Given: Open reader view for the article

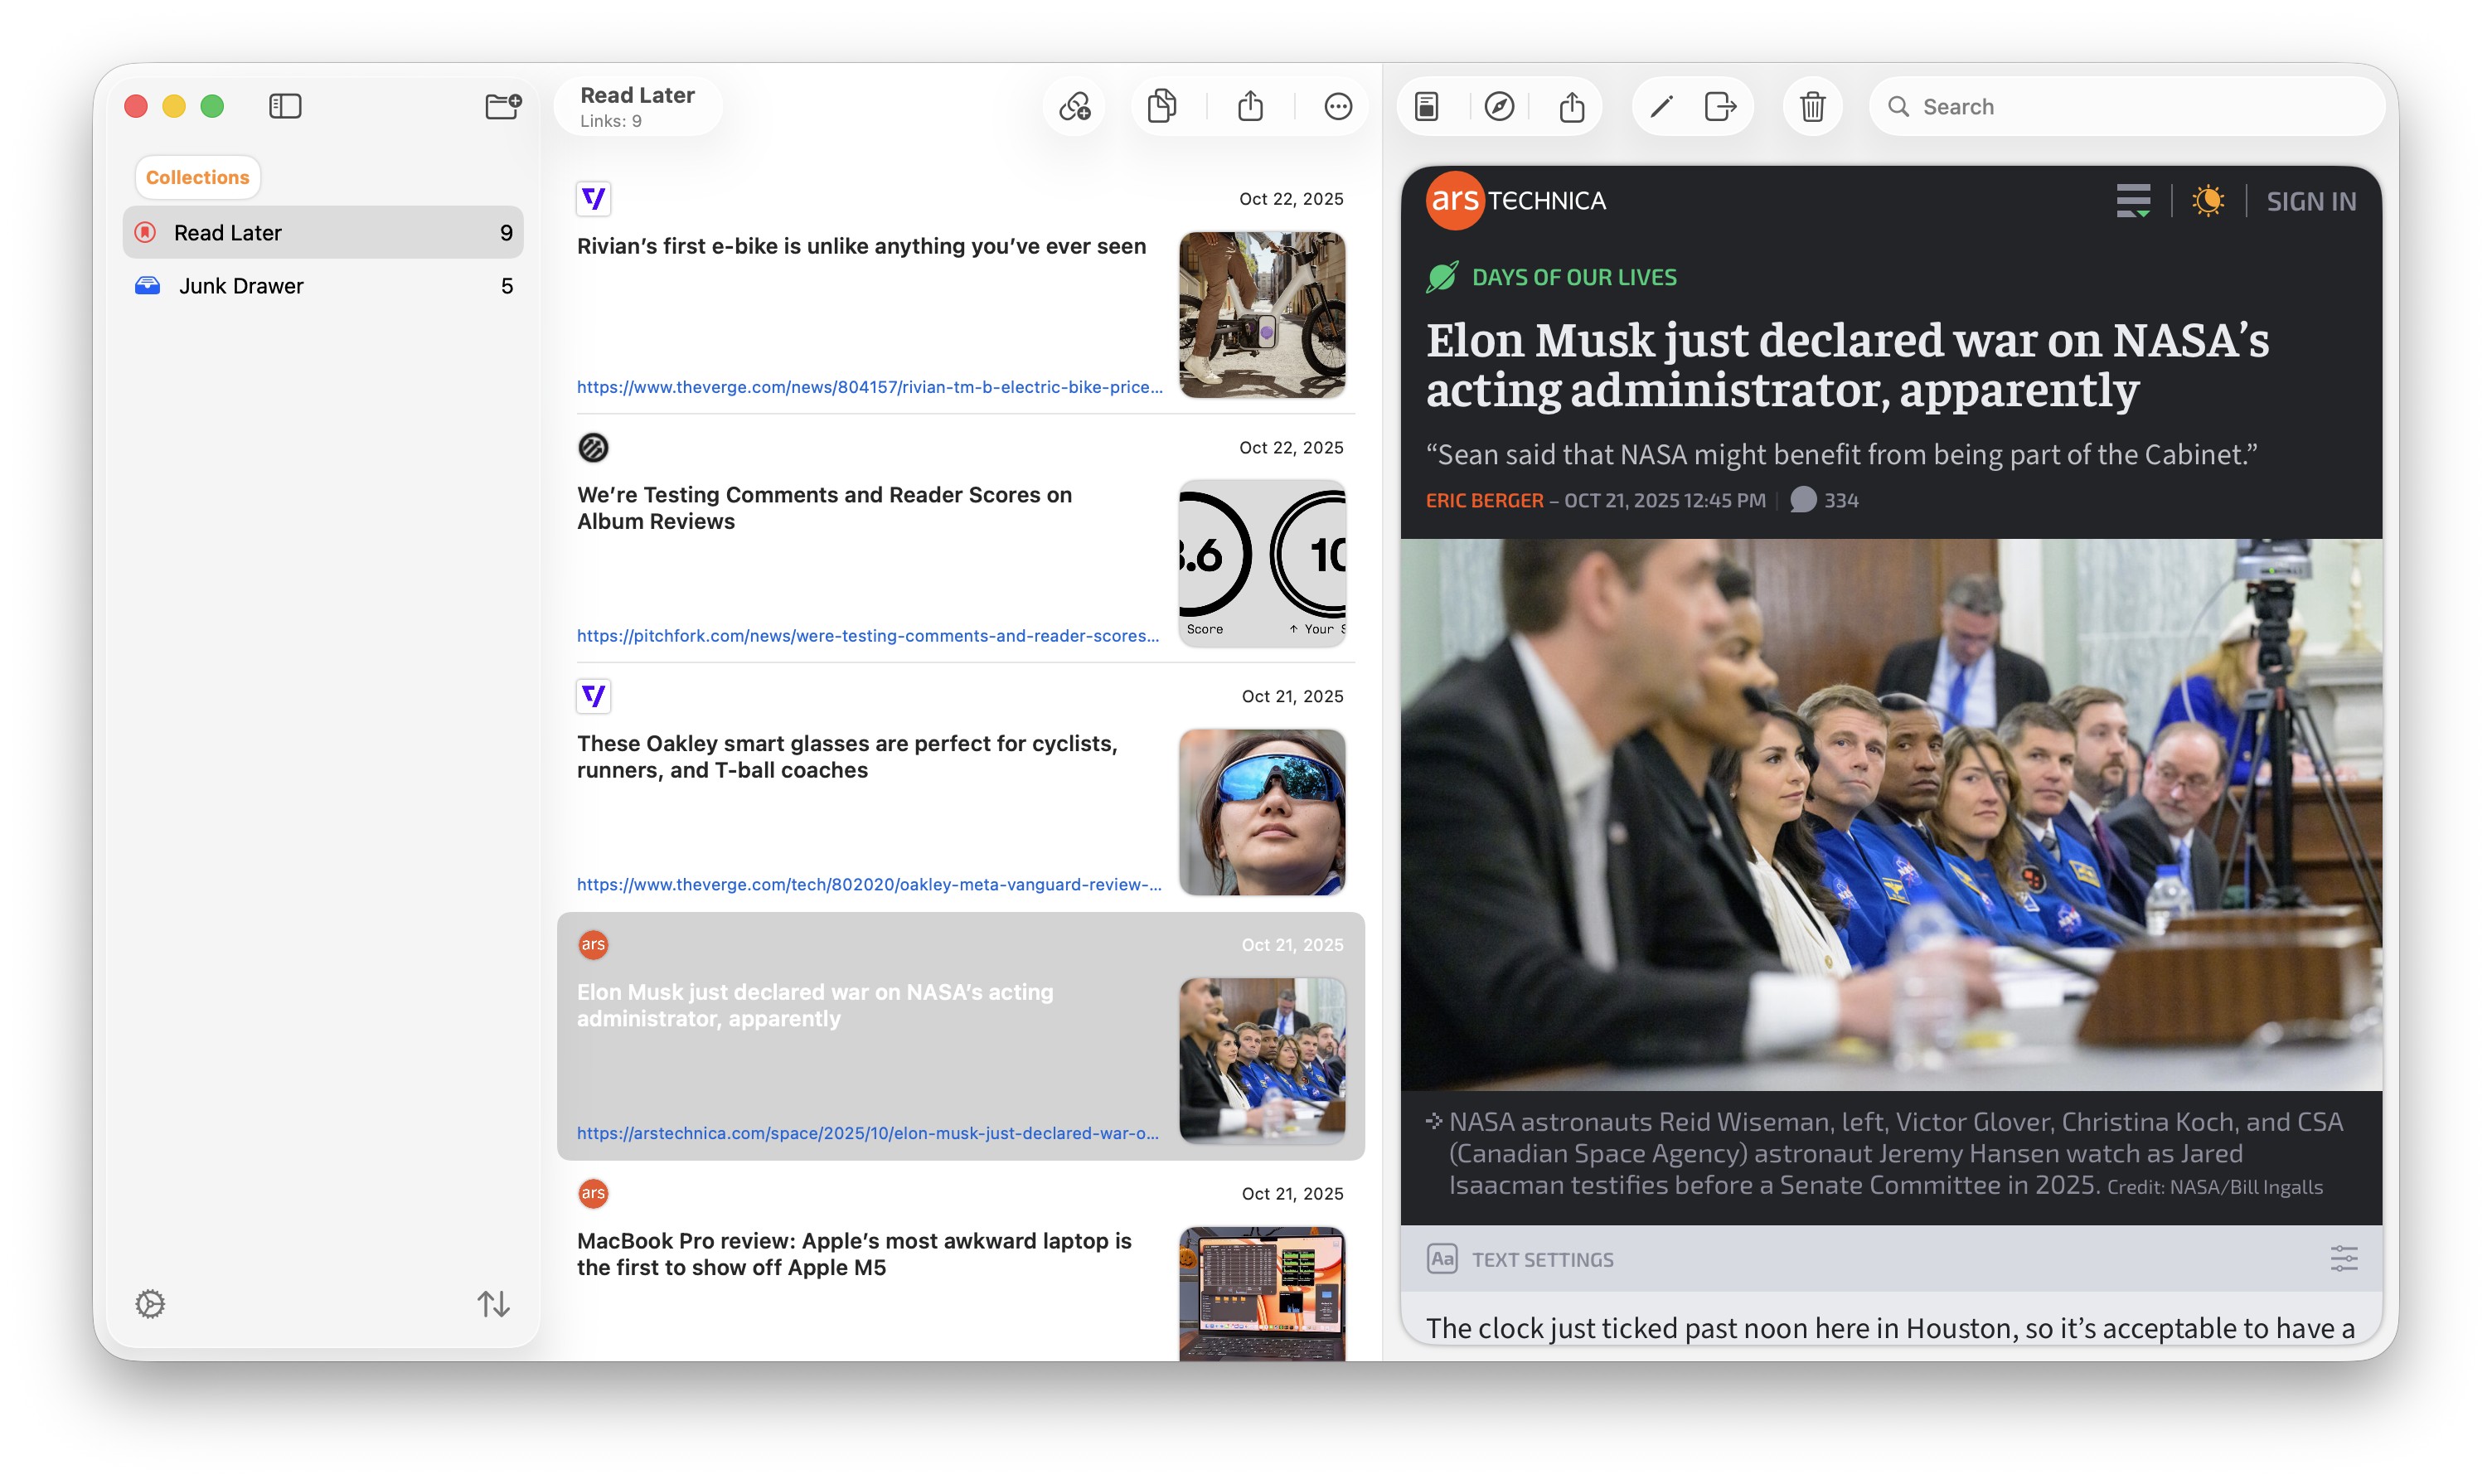Looking at the screenshot, I should [1427, 106].
